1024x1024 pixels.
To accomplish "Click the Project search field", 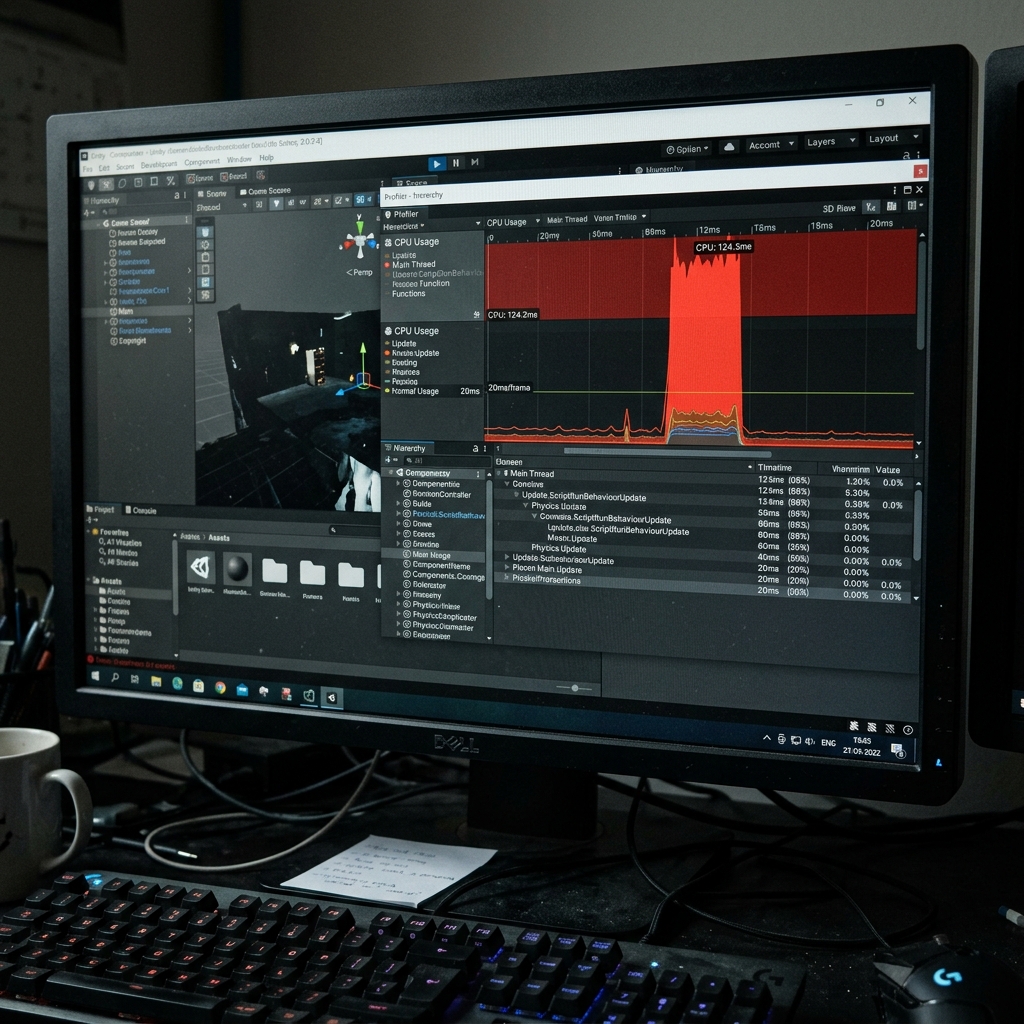I will coord(353,530).
